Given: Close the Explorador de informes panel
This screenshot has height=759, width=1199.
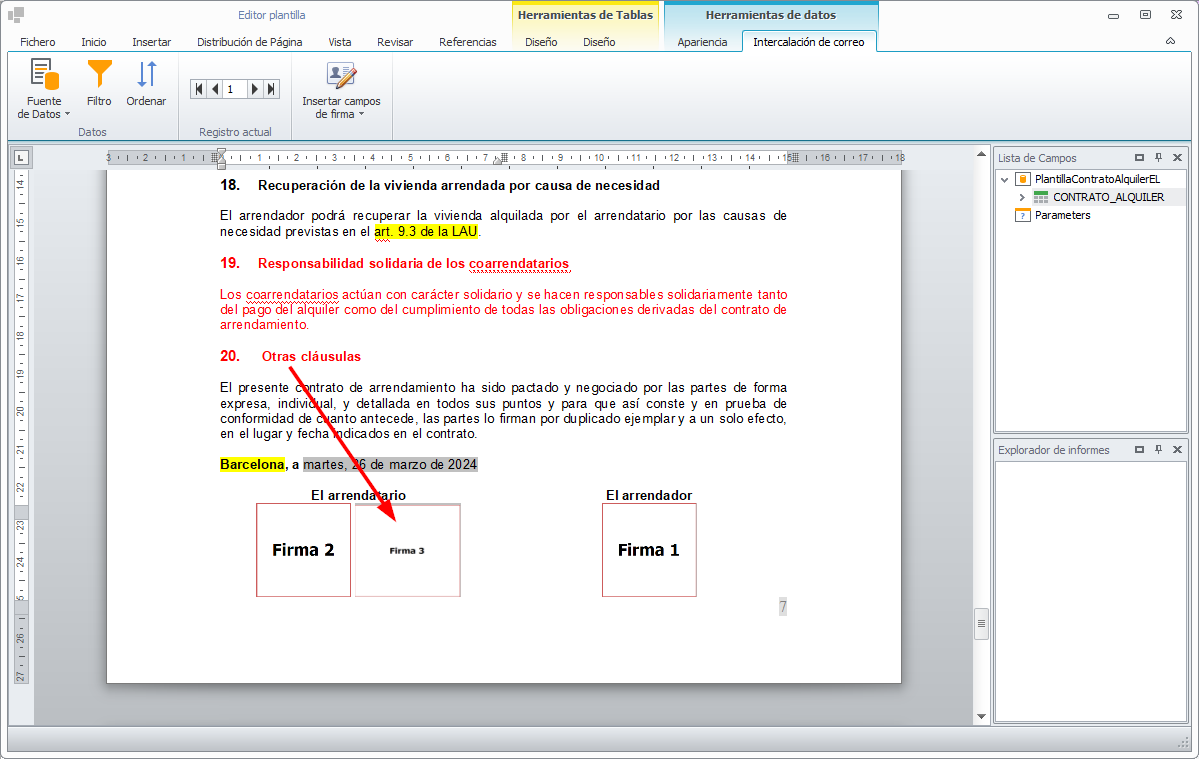Looking at the screenshot, I should (x=1177, y=450).
